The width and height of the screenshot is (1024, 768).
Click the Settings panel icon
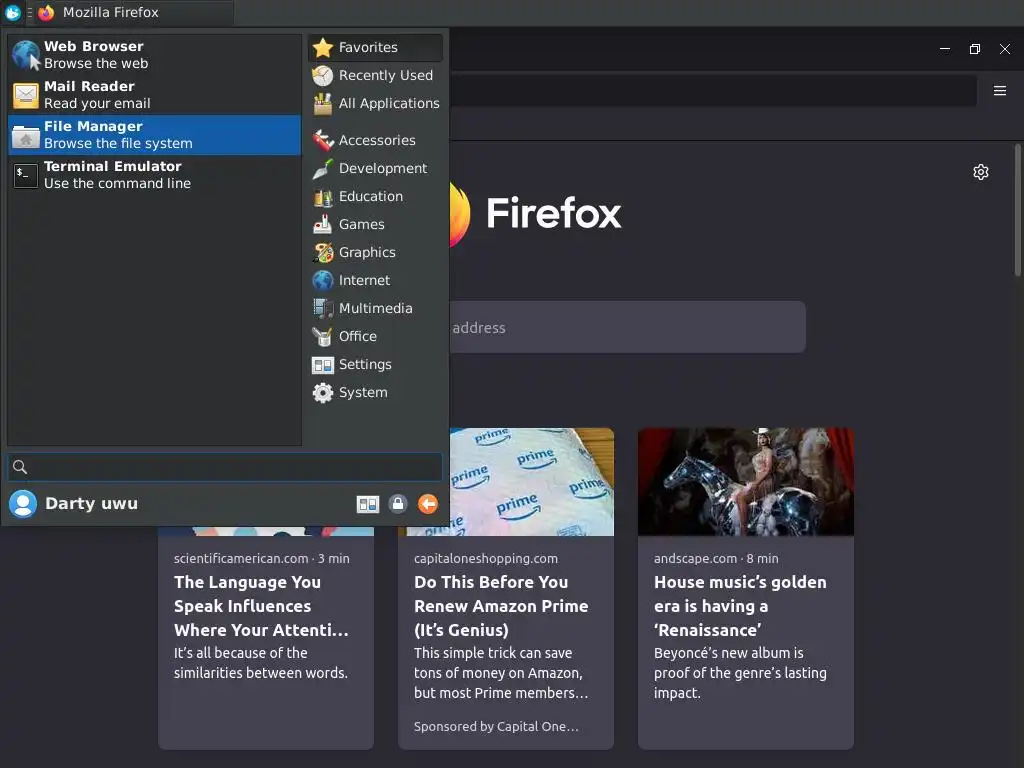(323, 365)
